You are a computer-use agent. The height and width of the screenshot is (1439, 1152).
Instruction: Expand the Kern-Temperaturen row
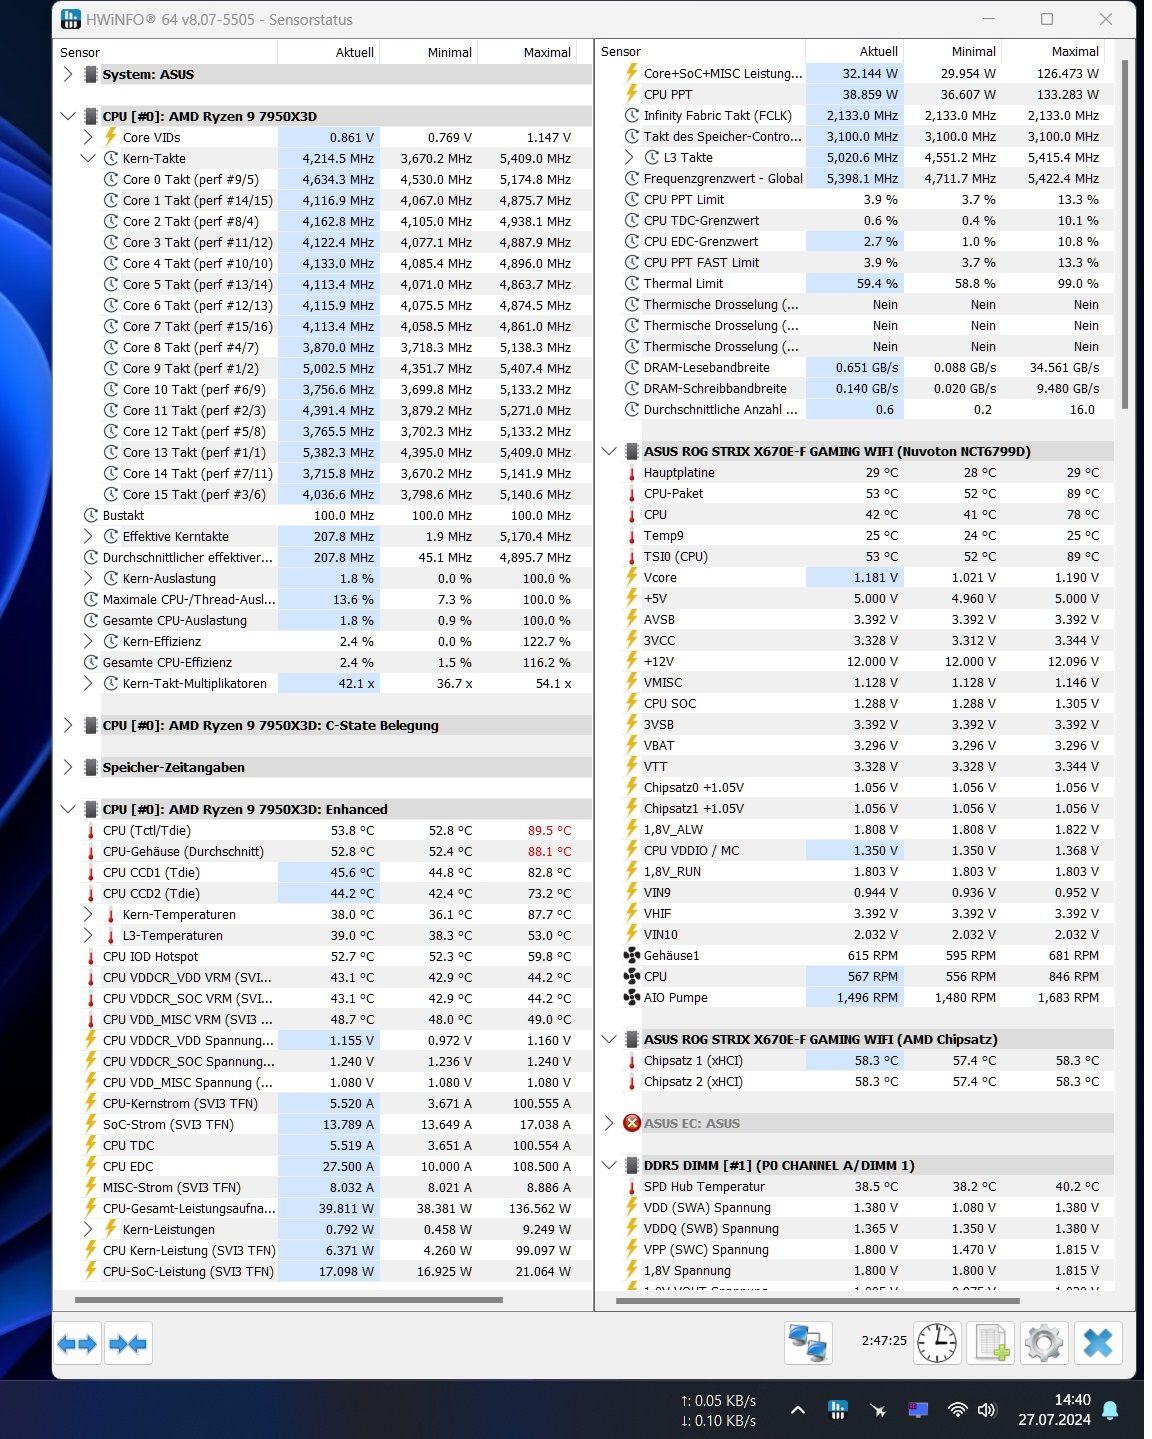(x=88, y=914)
